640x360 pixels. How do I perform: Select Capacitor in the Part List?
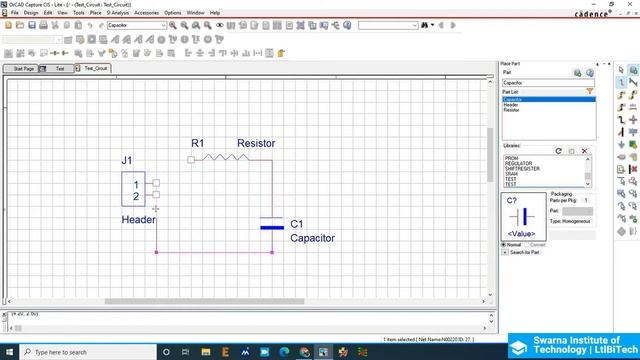pyautogui.click(x=549, y=99)
